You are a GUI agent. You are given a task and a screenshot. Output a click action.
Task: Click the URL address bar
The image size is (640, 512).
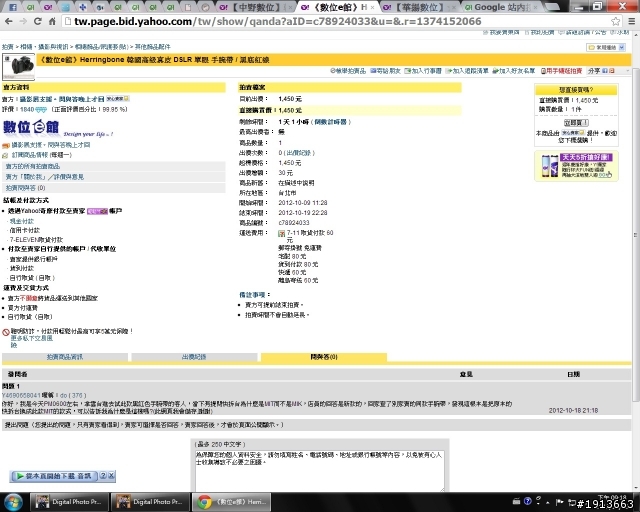(336, 21)
